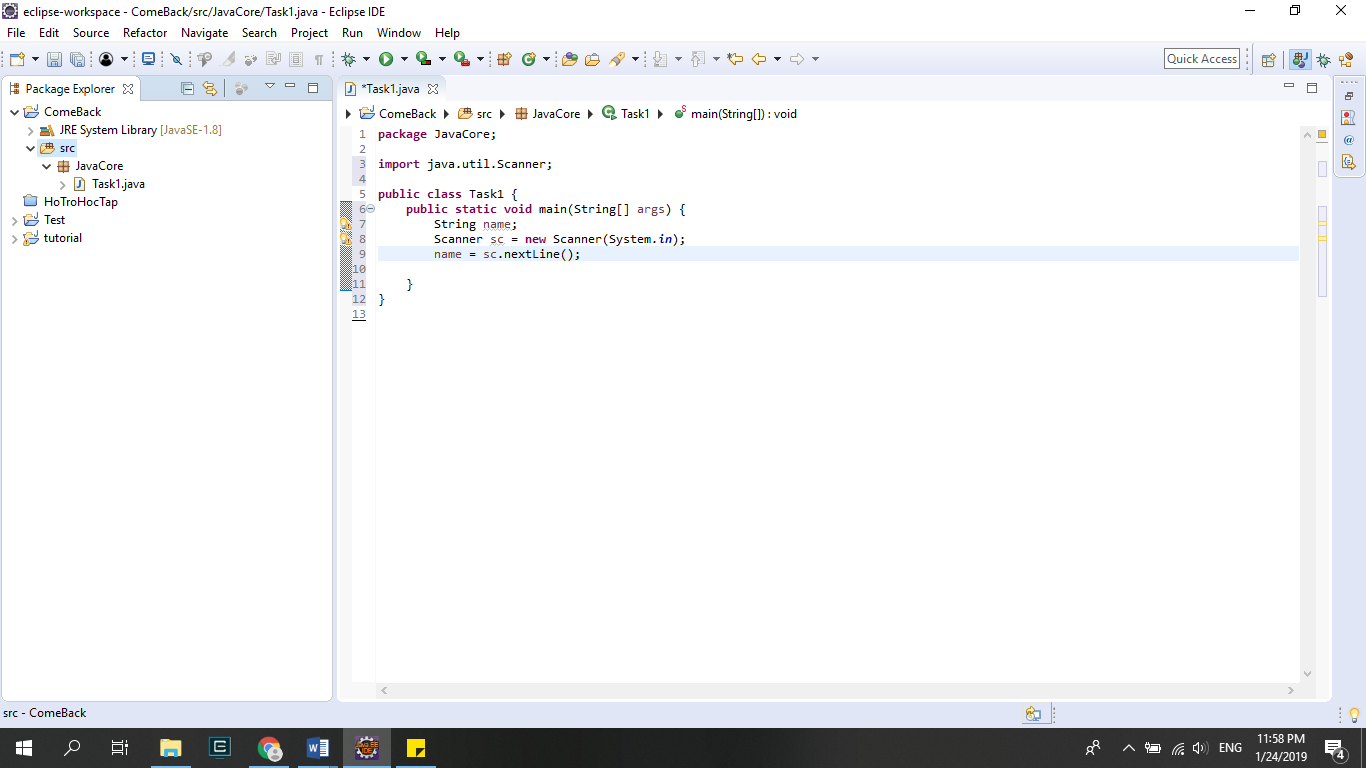The image size is (1366, 768).
Task: Click the editor's vertical scrollbar track
Action: tap(1307, 450)
